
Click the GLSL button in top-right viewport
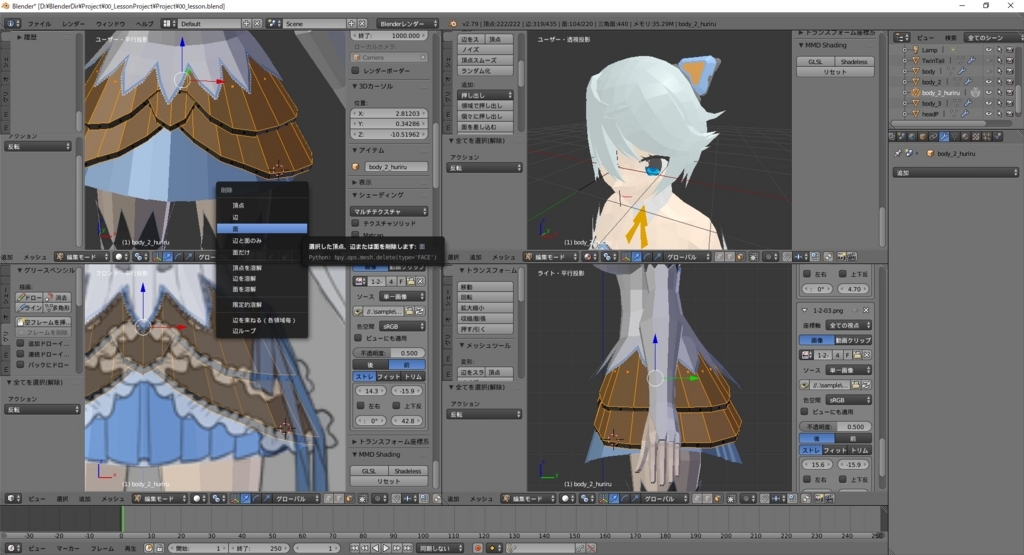pyautogui.click(x=815, y=61)
